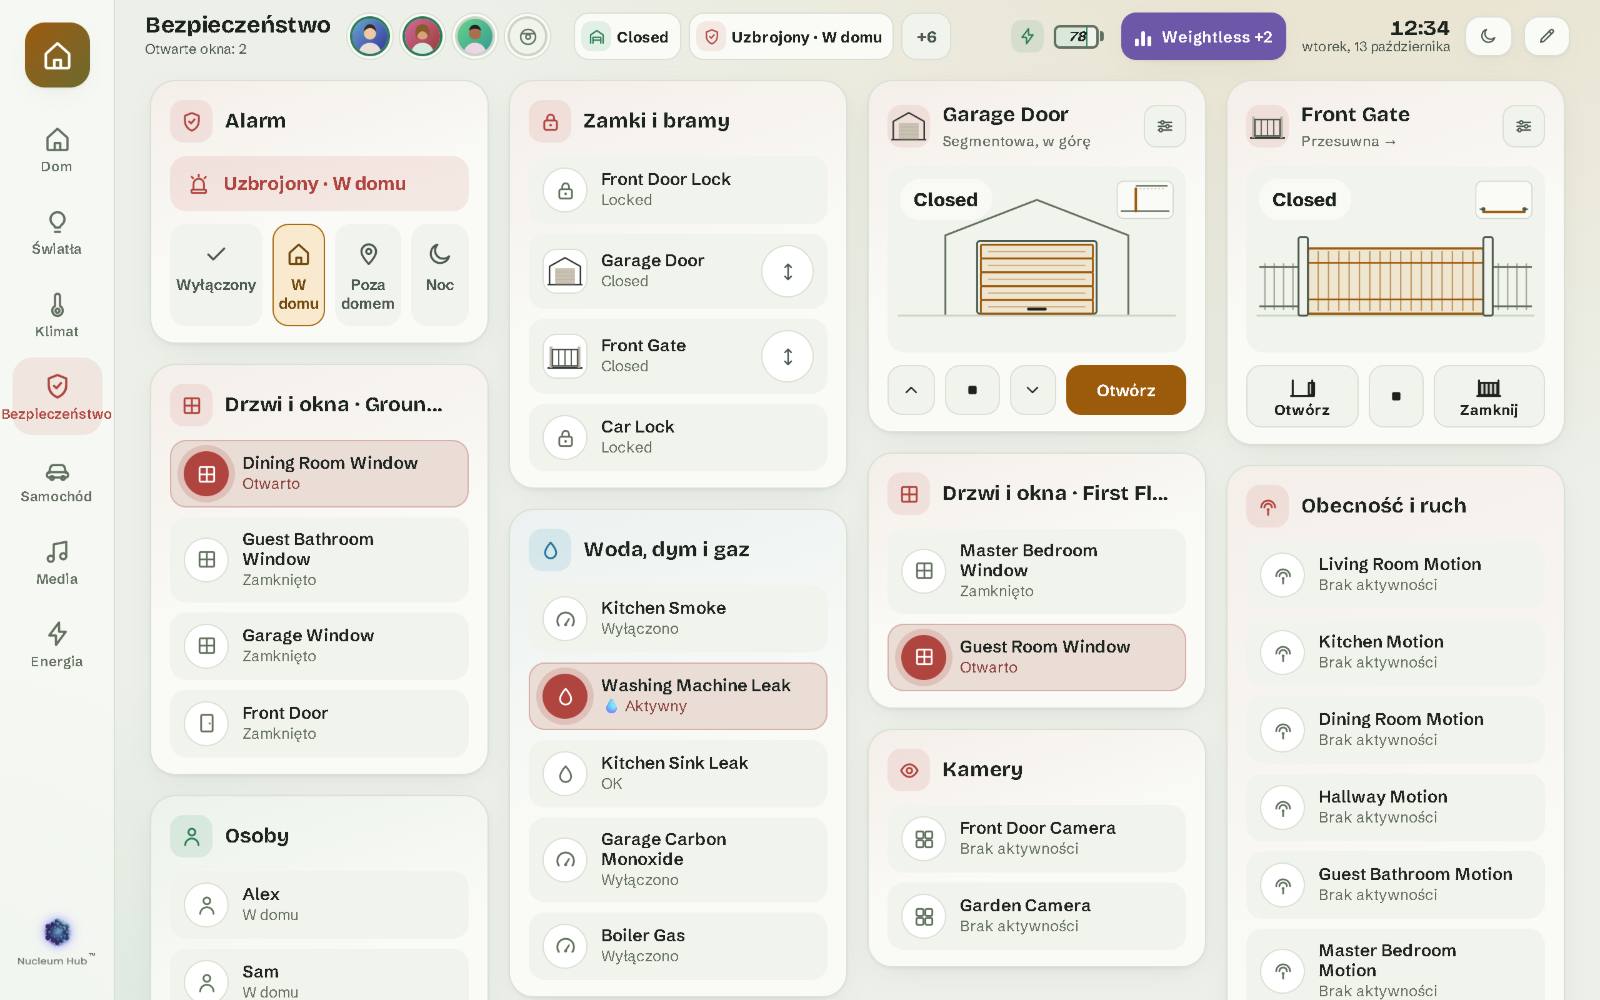The width and height of the screenshot is (1600, 1000).
Task: Click the Garage Door down chevron button
Action: pyautogui.click(x=1033, y=390)
